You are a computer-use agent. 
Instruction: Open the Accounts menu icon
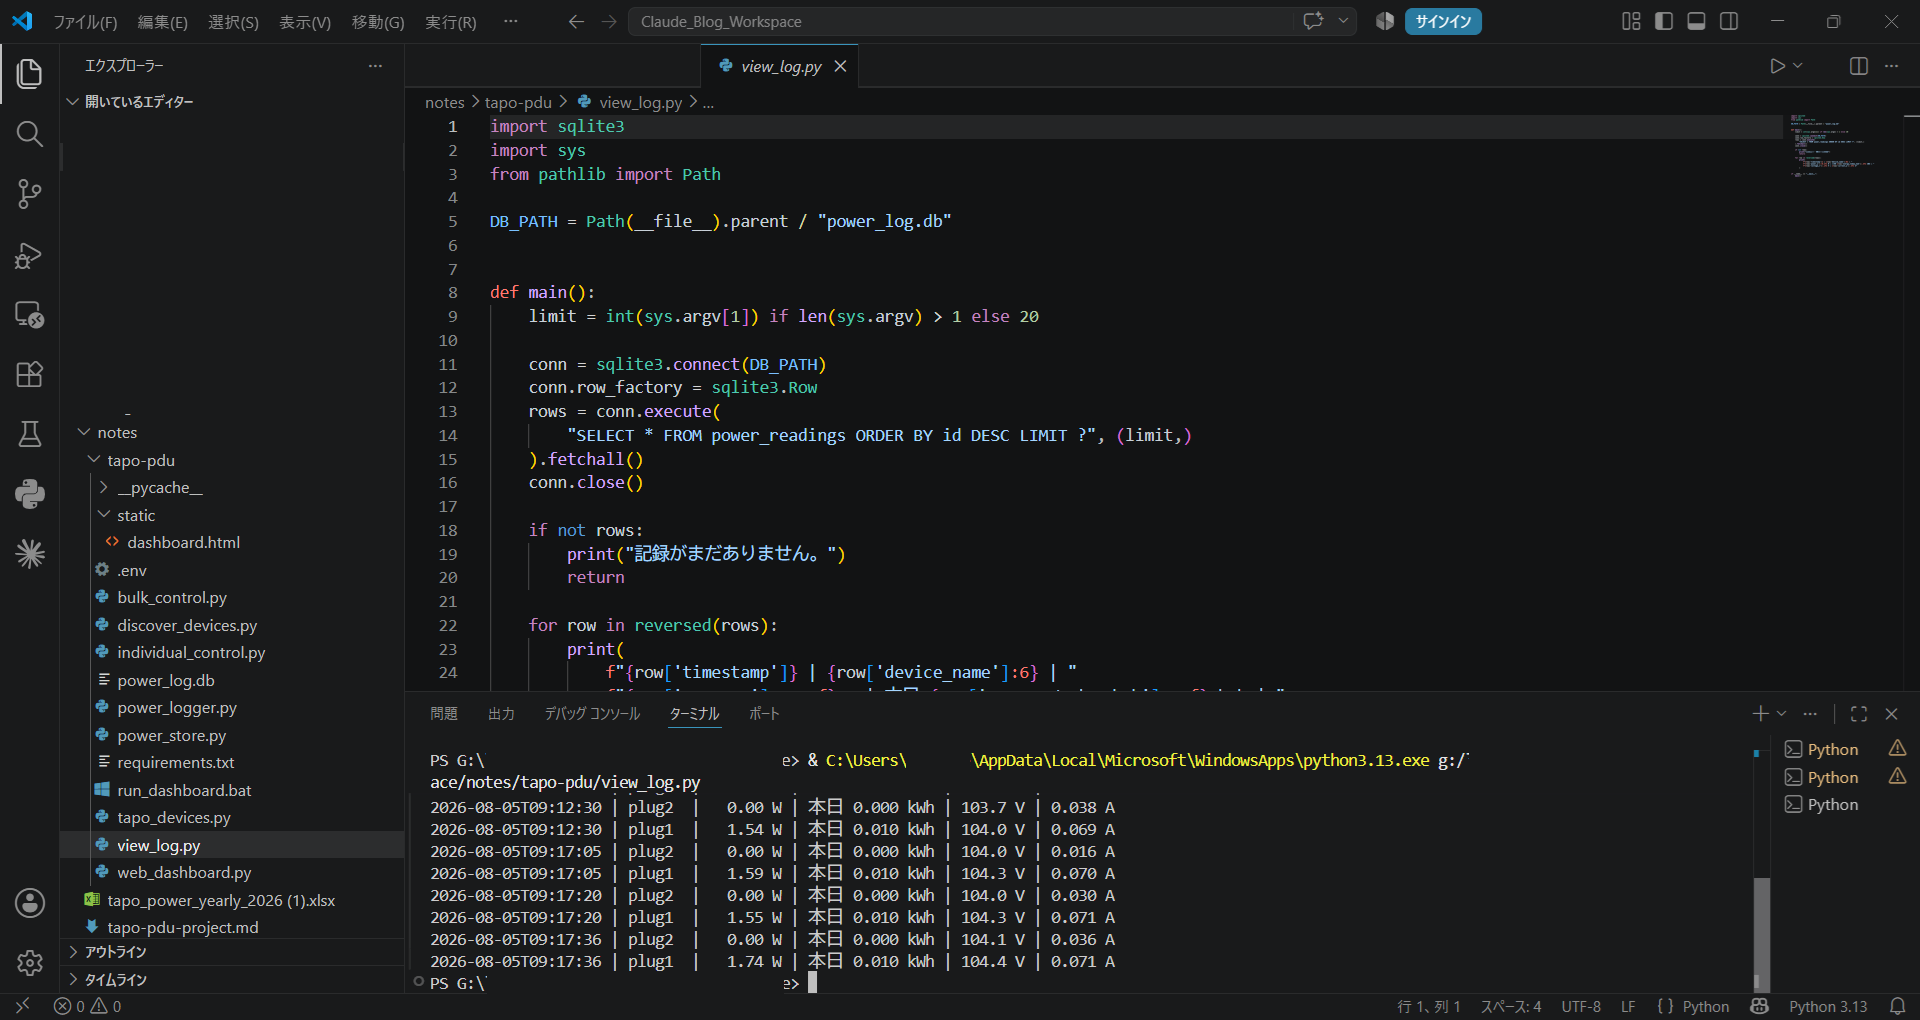(x=30, y=903)
